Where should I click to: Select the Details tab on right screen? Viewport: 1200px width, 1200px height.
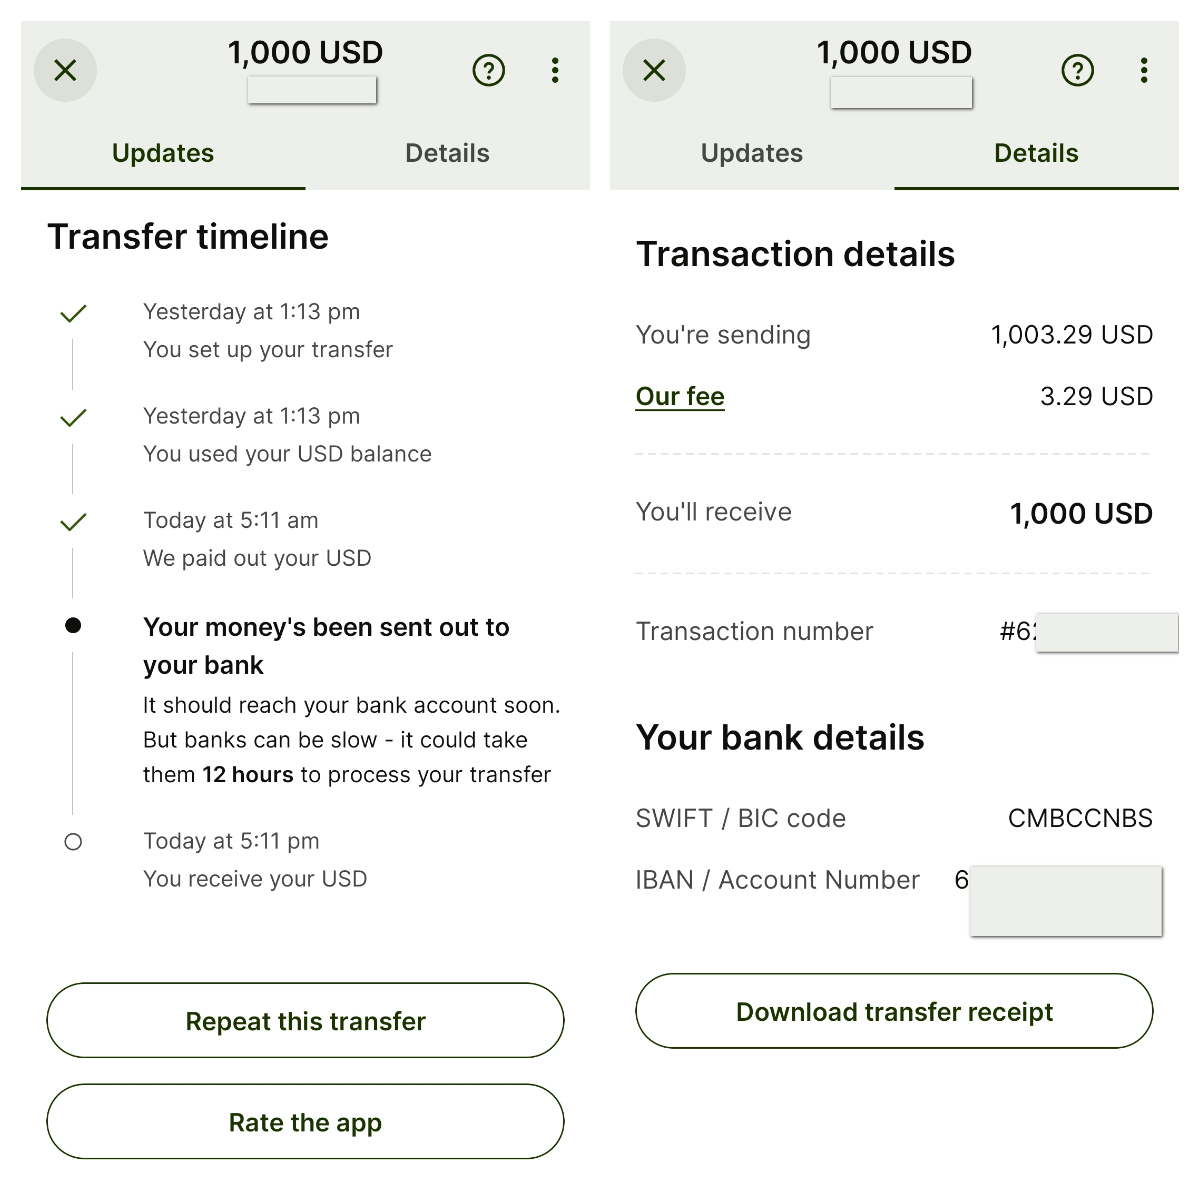coord(1036,153)
